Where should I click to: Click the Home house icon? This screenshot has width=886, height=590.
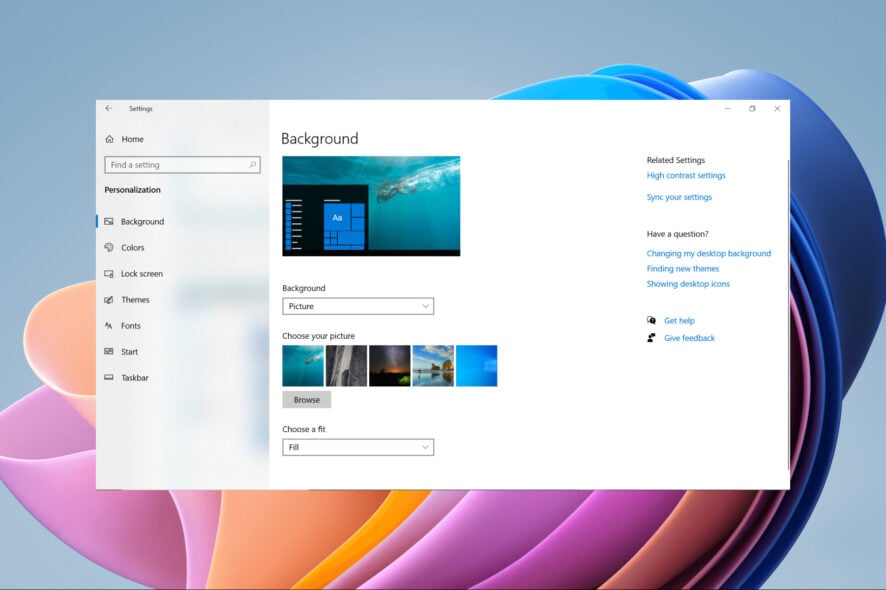pyautogui.click(x=110, y=139)
